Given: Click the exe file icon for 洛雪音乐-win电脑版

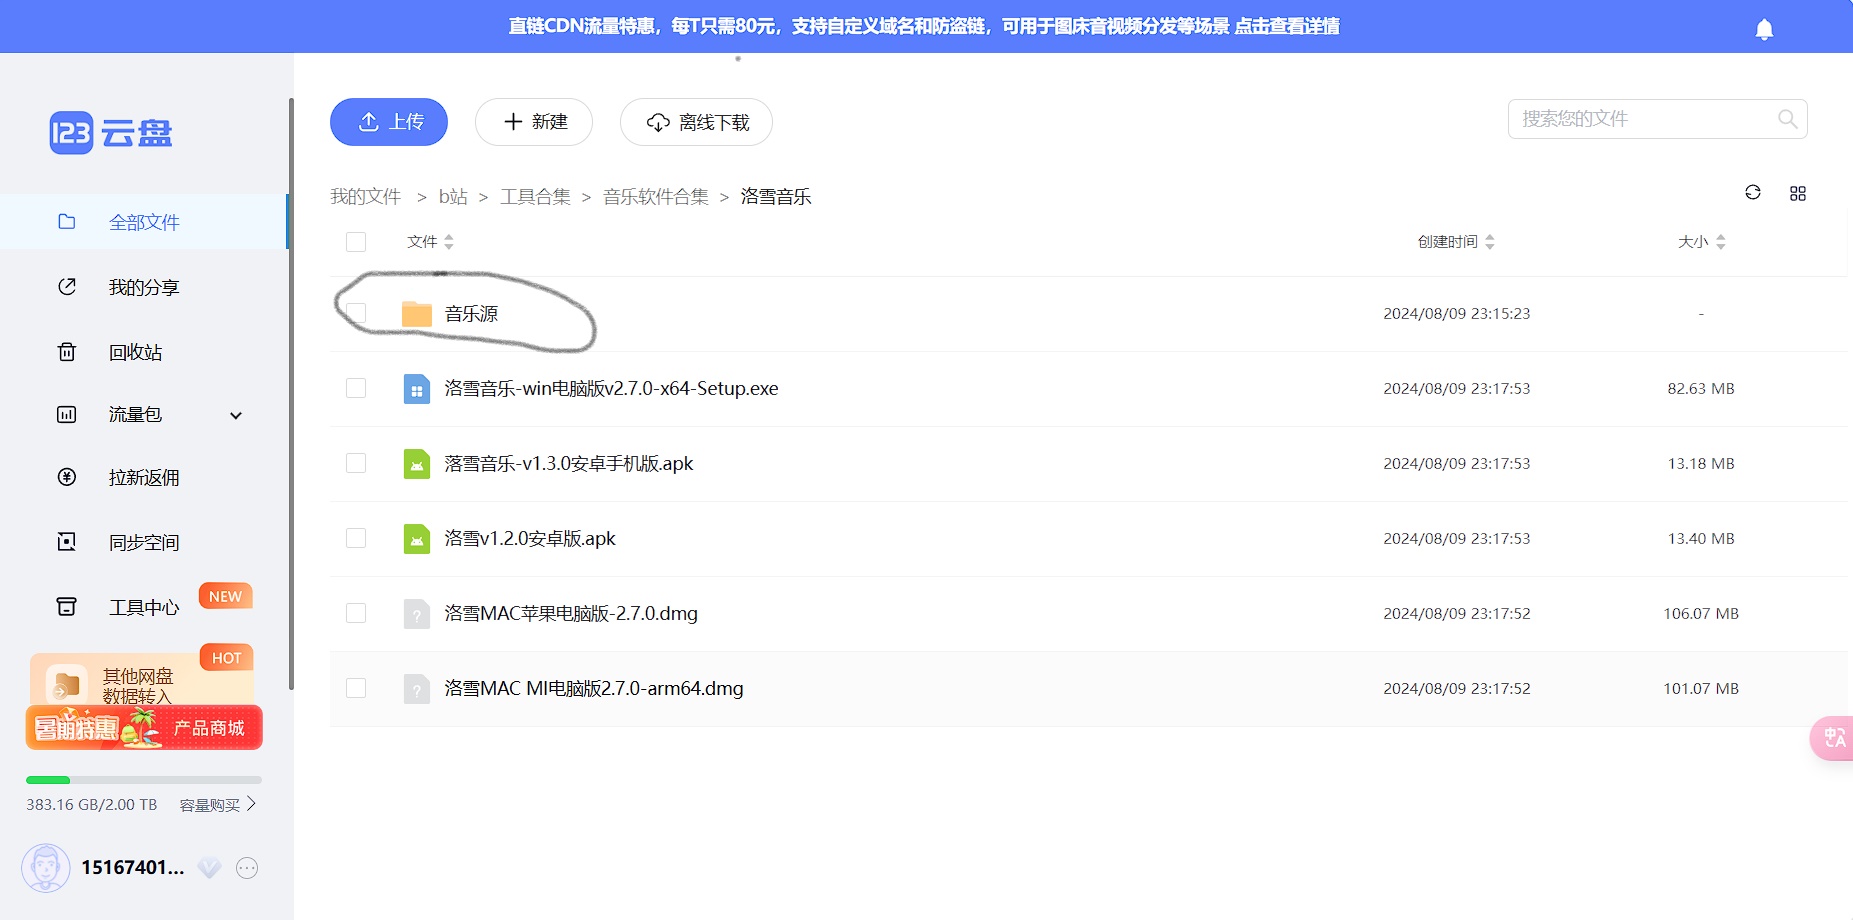Looking at the screenshot, I should click(x=417, y=389).
